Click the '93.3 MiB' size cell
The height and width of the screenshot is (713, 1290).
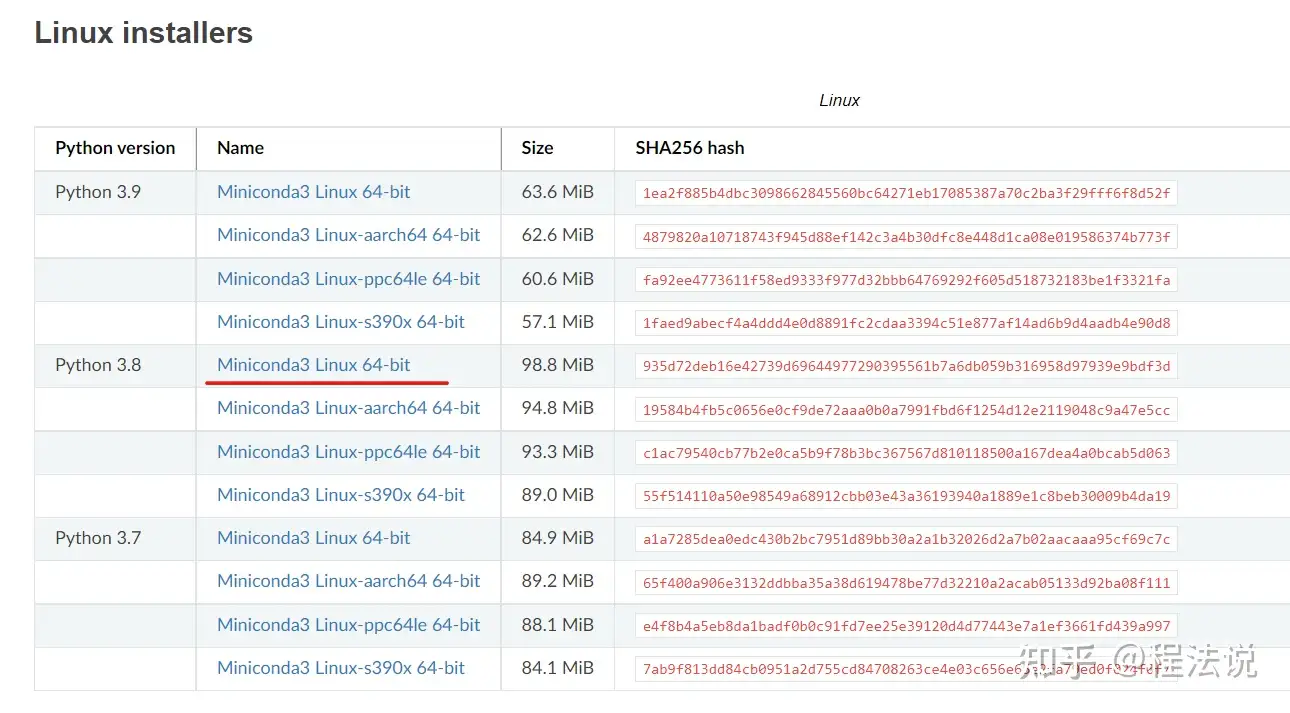(558, 452)
